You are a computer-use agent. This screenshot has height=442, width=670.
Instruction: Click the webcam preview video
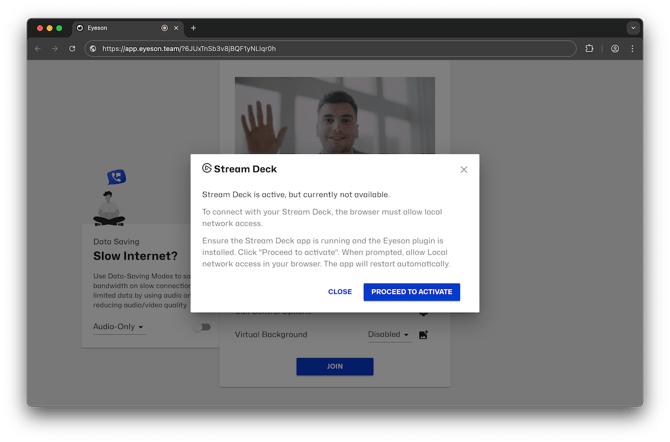tap(335, 115)
